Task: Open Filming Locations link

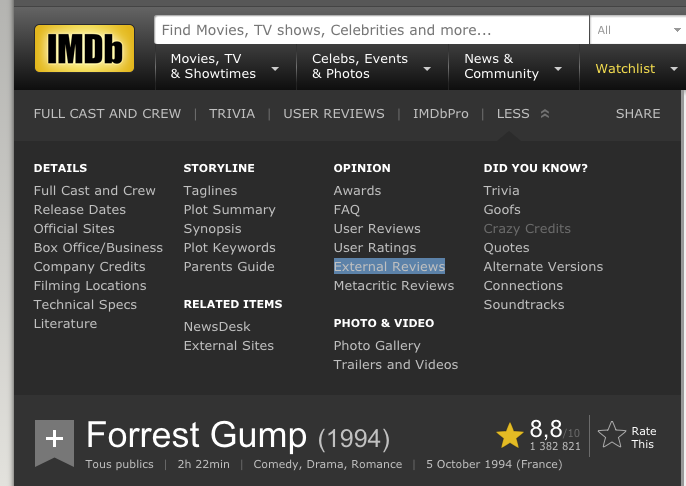Action: click(90, 285)
